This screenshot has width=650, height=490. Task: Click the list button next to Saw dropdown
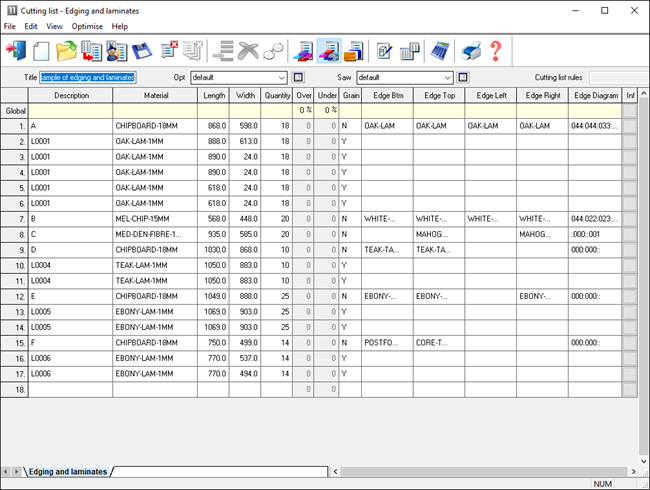point(464,77)
